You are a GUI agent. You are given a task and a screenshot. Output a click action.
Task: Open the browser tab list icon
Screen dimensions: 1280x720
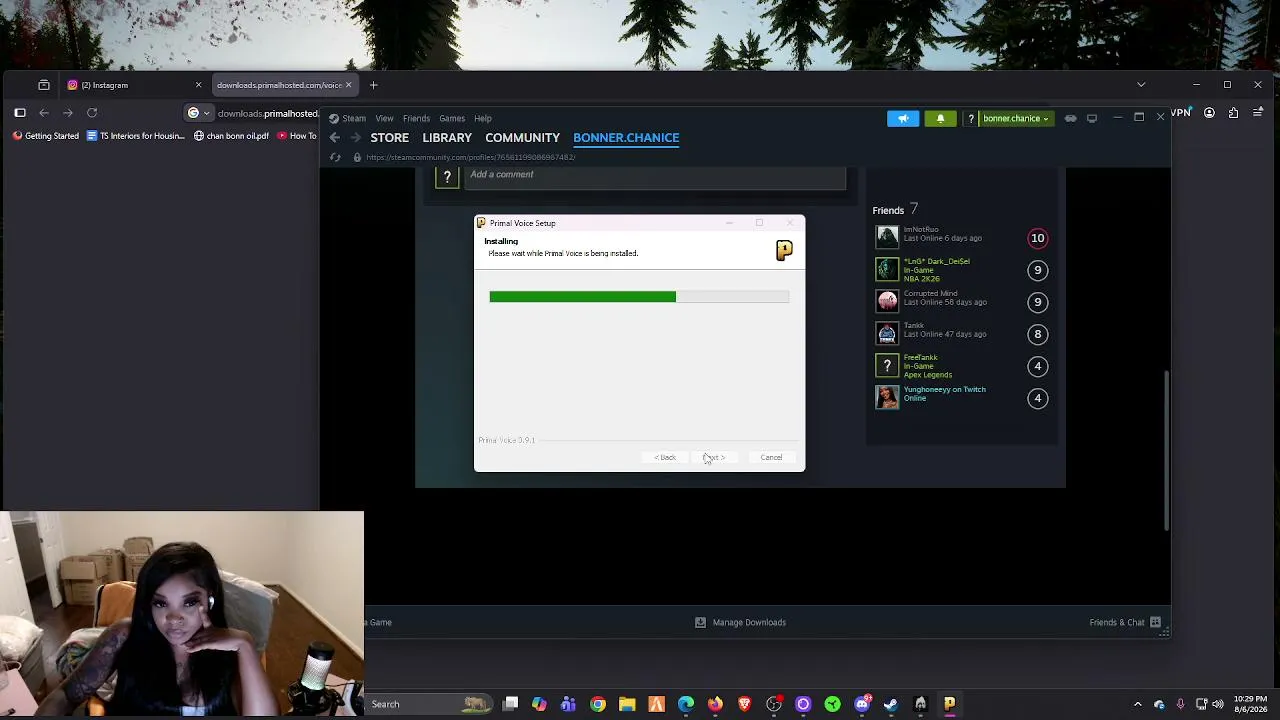click(x=44, y=85)
